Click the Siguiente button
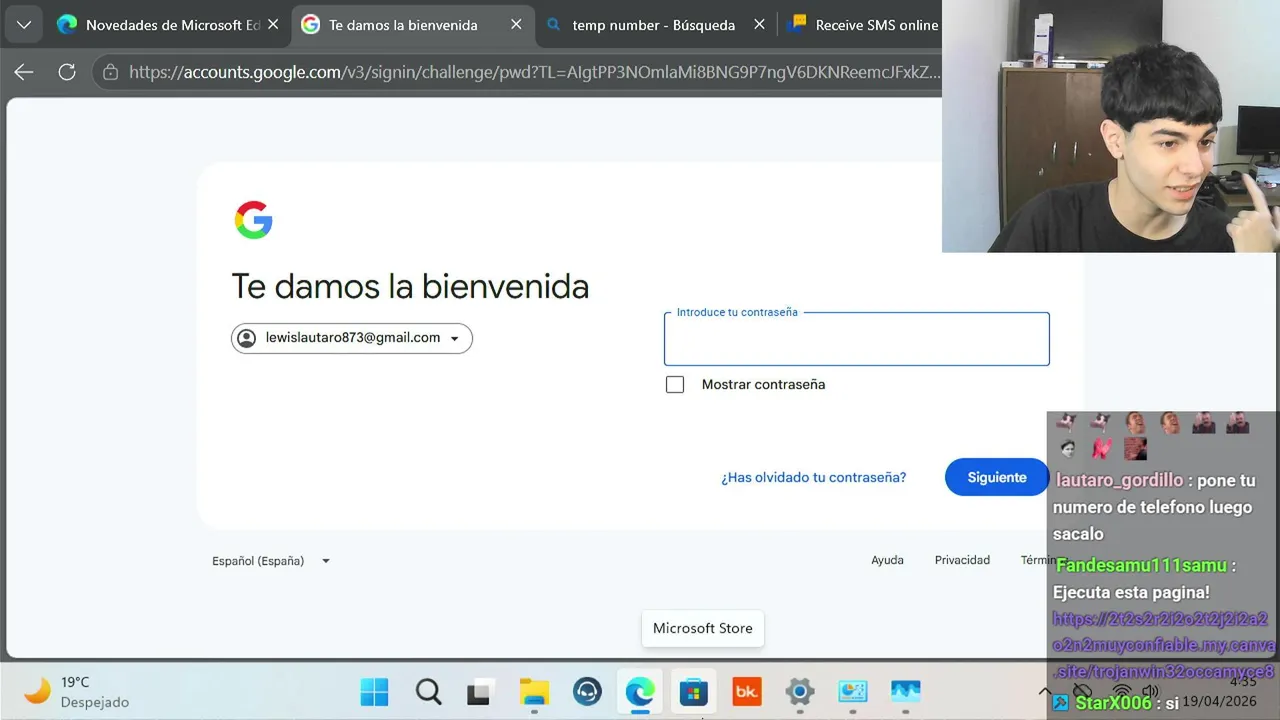 click(996, 478)
